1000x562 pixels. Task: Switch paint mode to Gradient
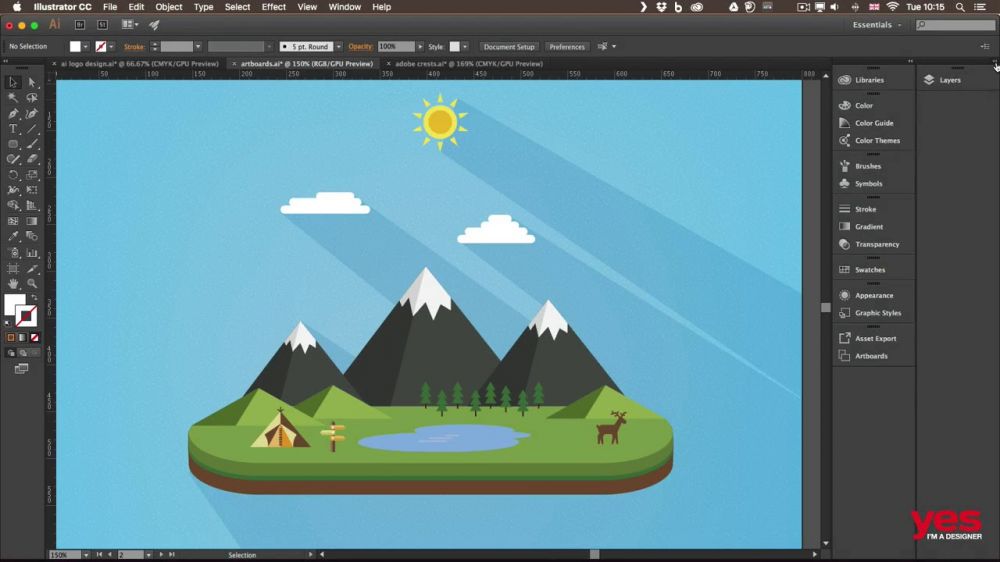(23, 338)
